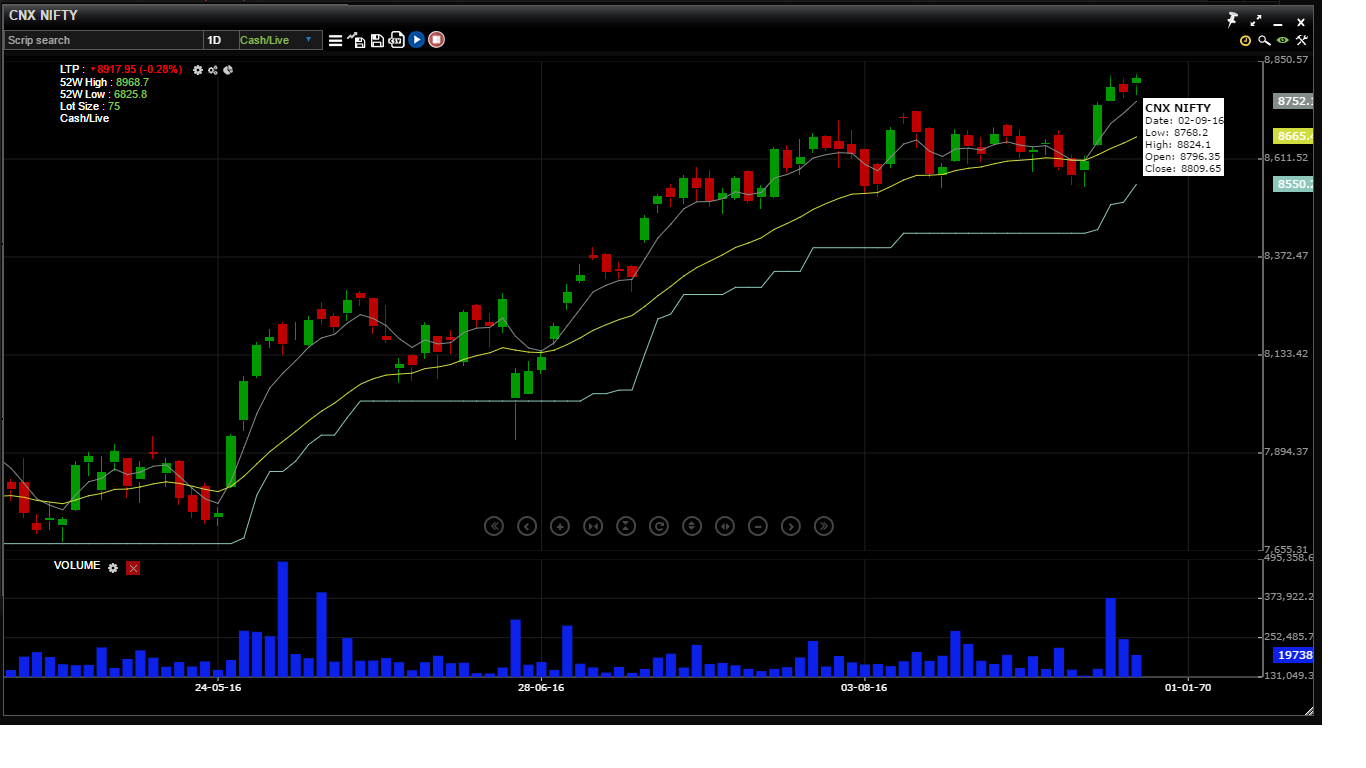Click the CNX NIFTY window title
The width and height of the screenshot is (1366, 768).
pyautogui.click(x=43, y=16)
